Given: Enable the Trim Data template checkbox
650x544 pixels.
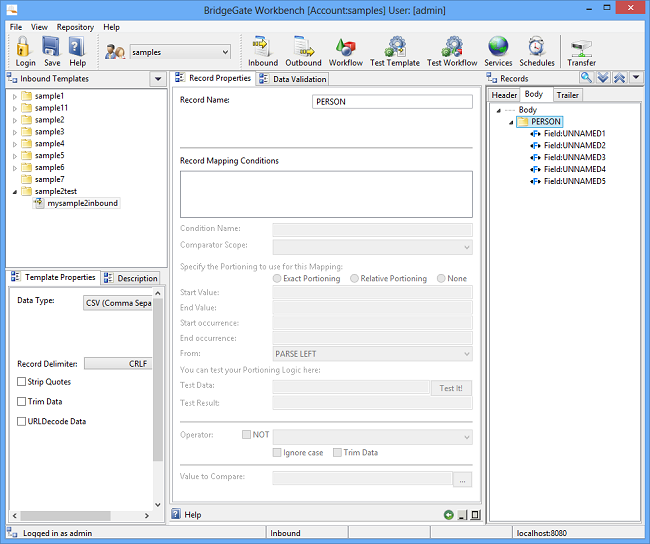Looking at the screenshot, I should tap(22, 401).
